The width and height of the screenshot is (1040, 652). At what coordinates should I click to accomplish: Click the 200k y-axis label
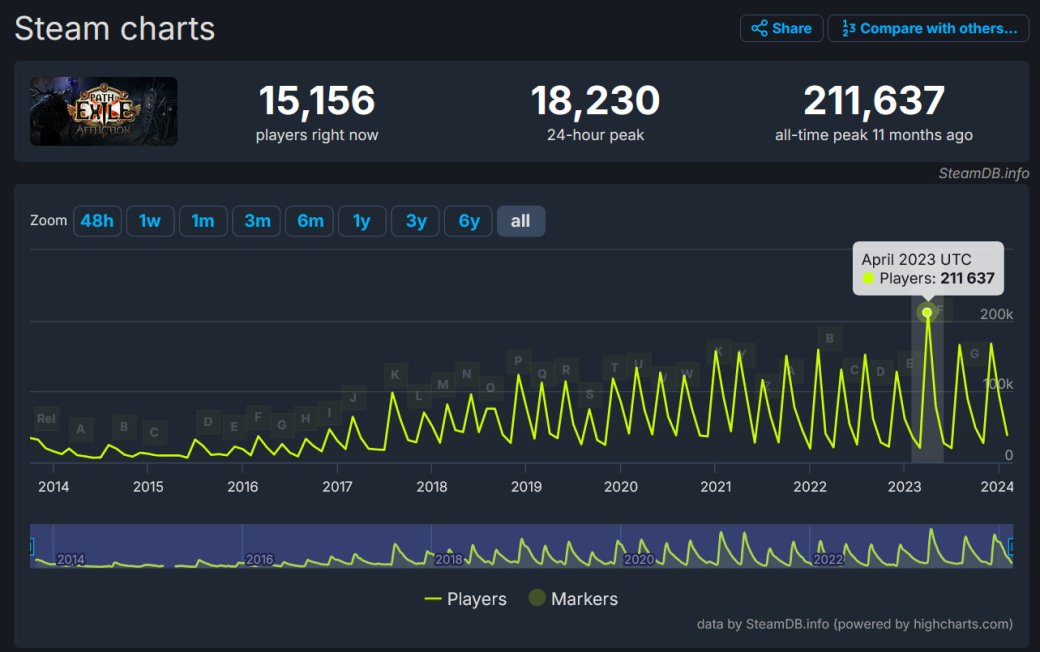996,314
